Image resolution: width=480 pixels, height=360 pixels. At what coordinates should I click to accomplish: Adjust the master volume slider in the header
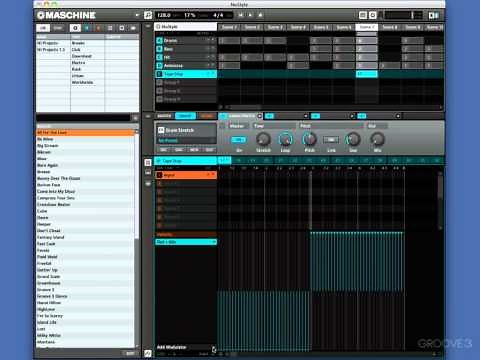coord(404,15)
